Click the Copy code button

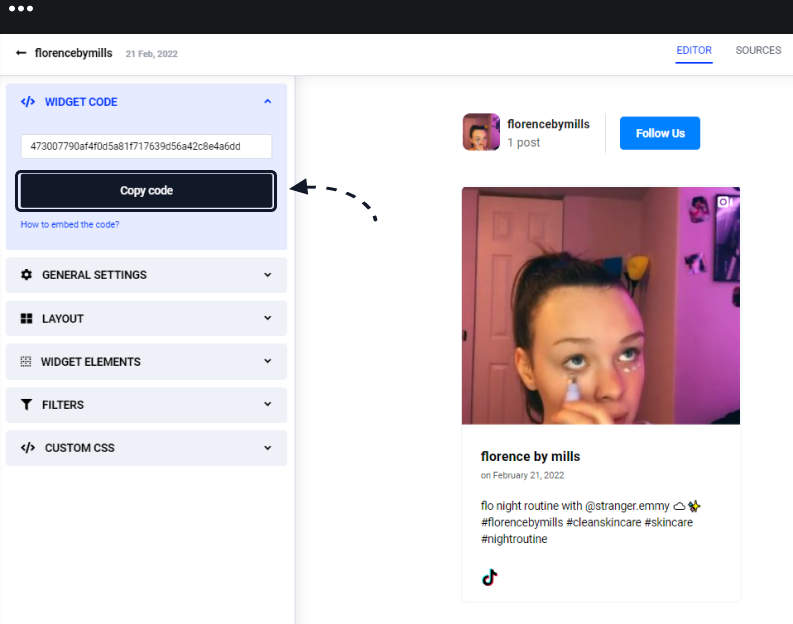[x=146, y=191]
